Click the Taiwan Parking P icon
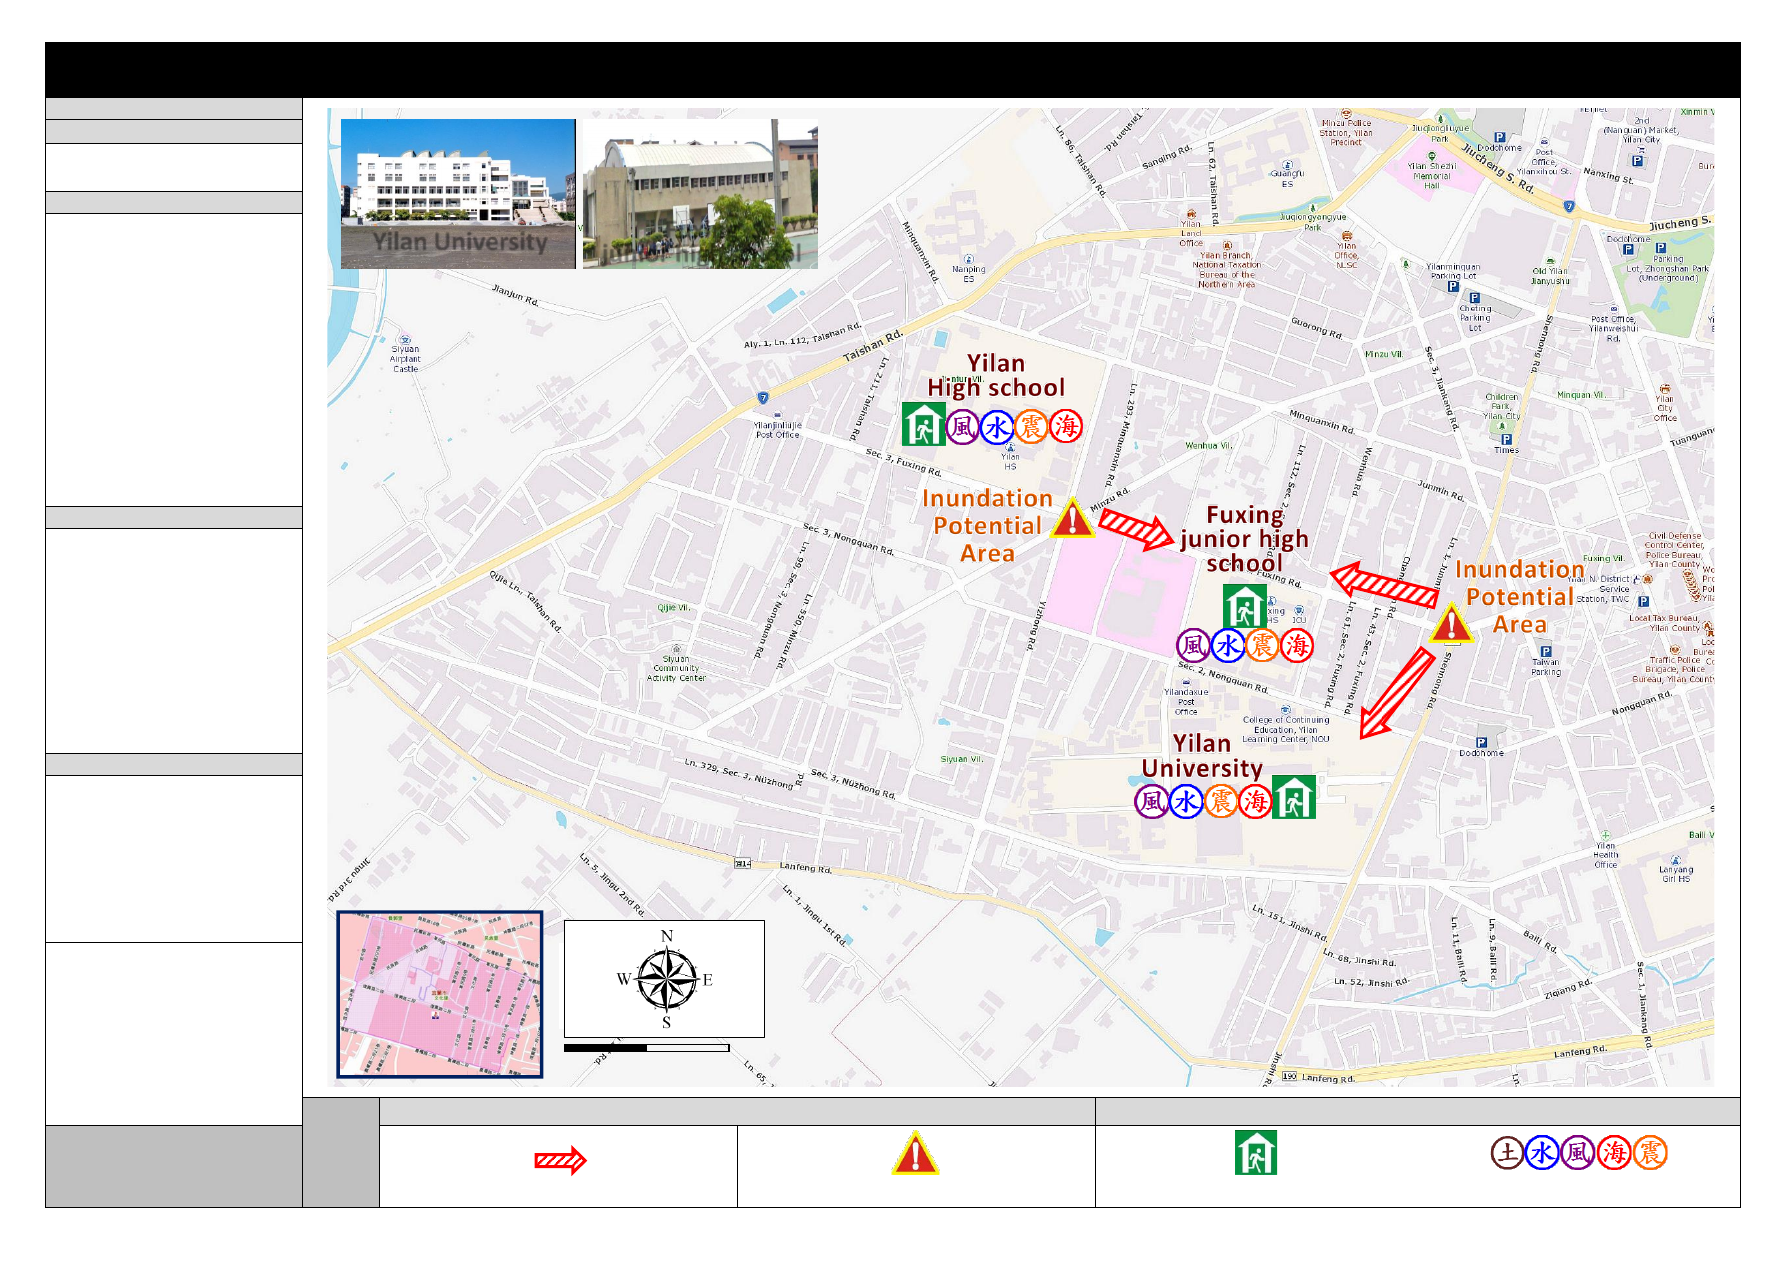 1545,651
